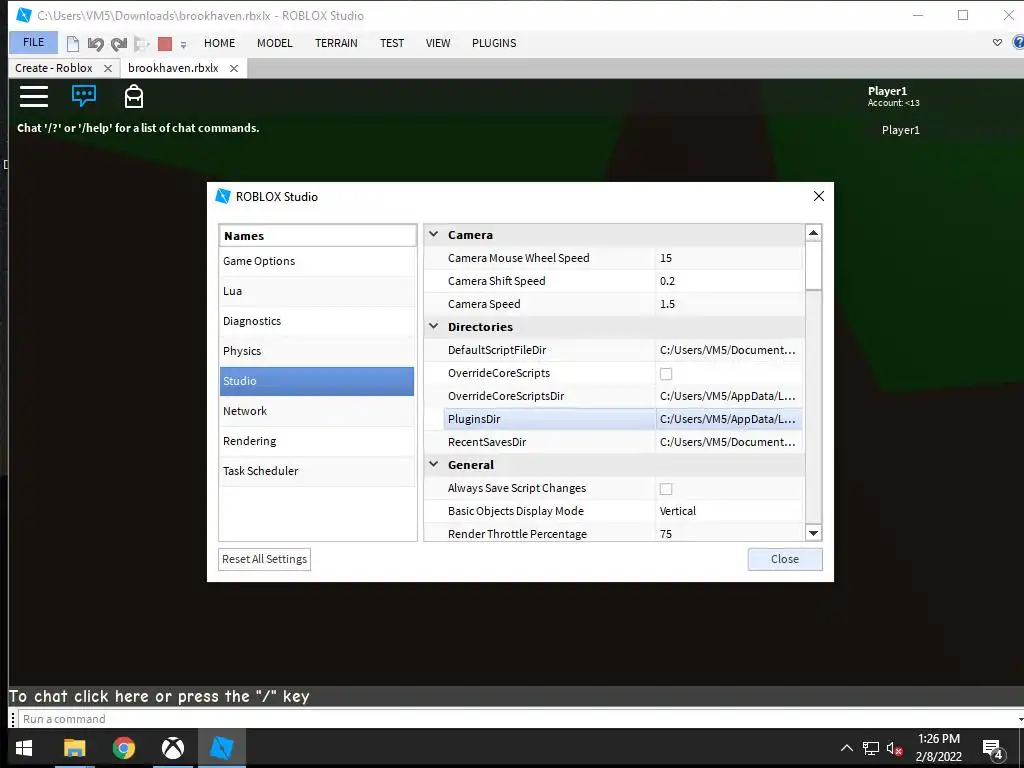The image size is (1024, 768).
Task: Click the Names column header
Action: tap(317, 236)
